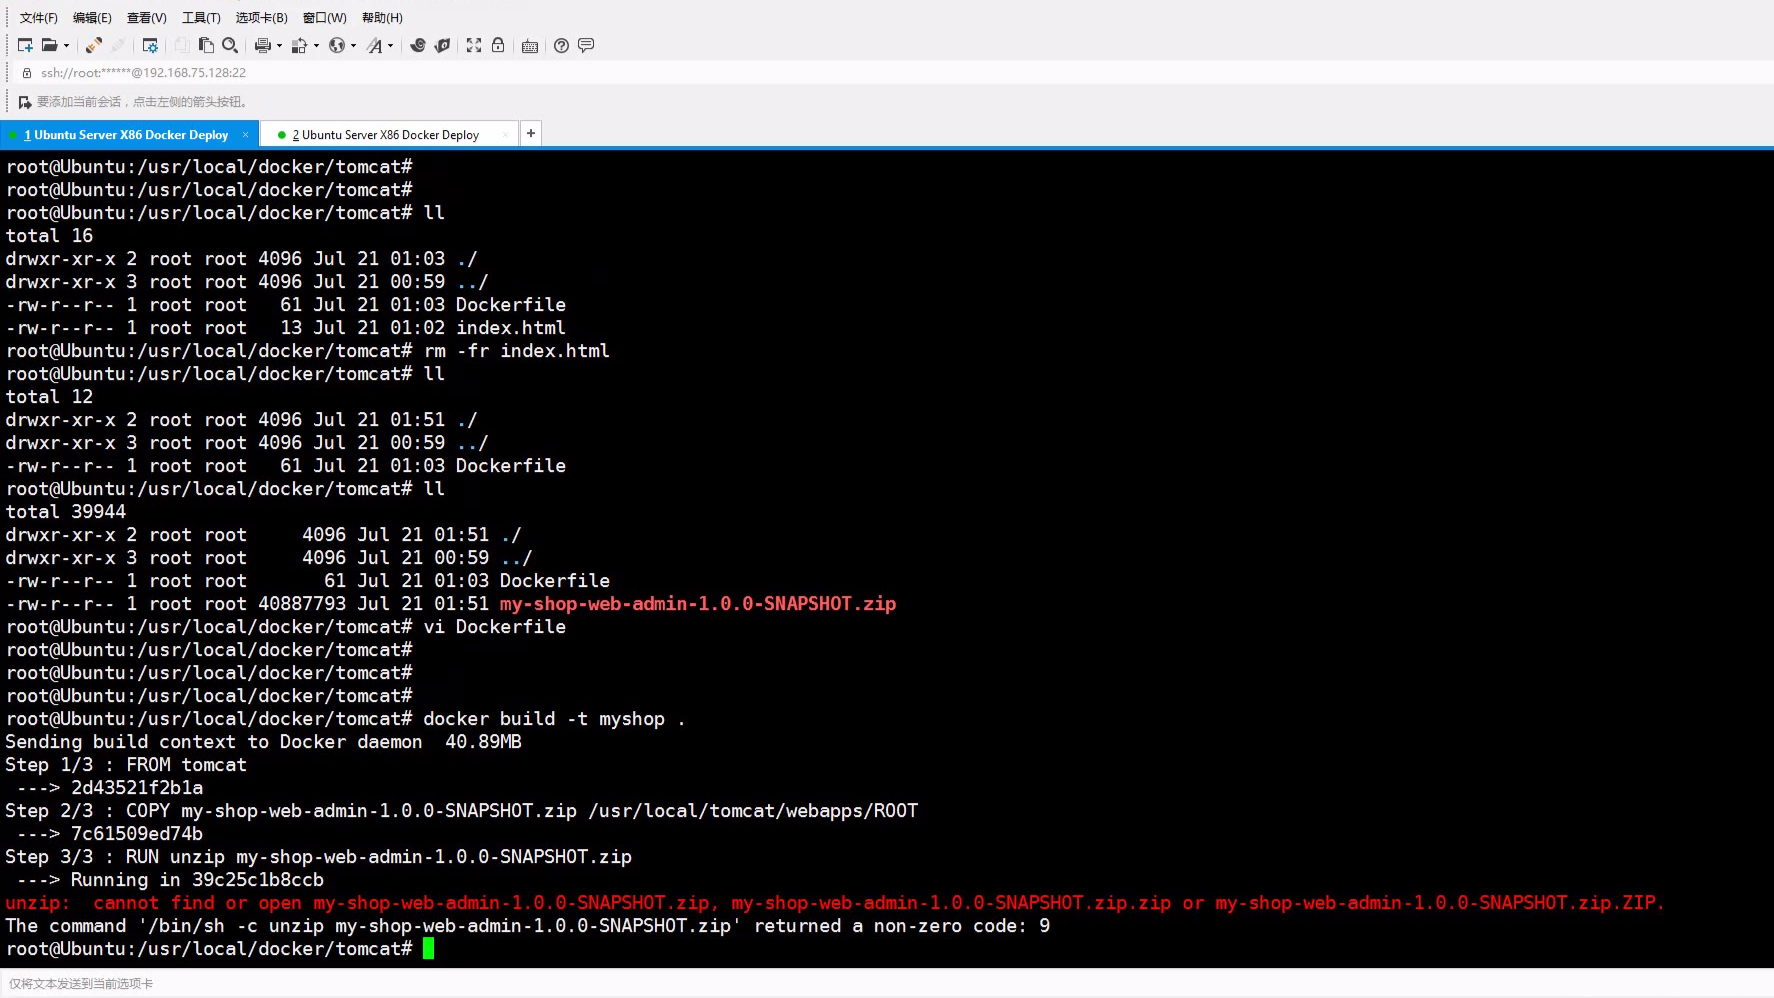Expand the Encoding dropdown arrow
Image resolution: width=1774 pixels, height=998 pixels.
pos(353,45)
